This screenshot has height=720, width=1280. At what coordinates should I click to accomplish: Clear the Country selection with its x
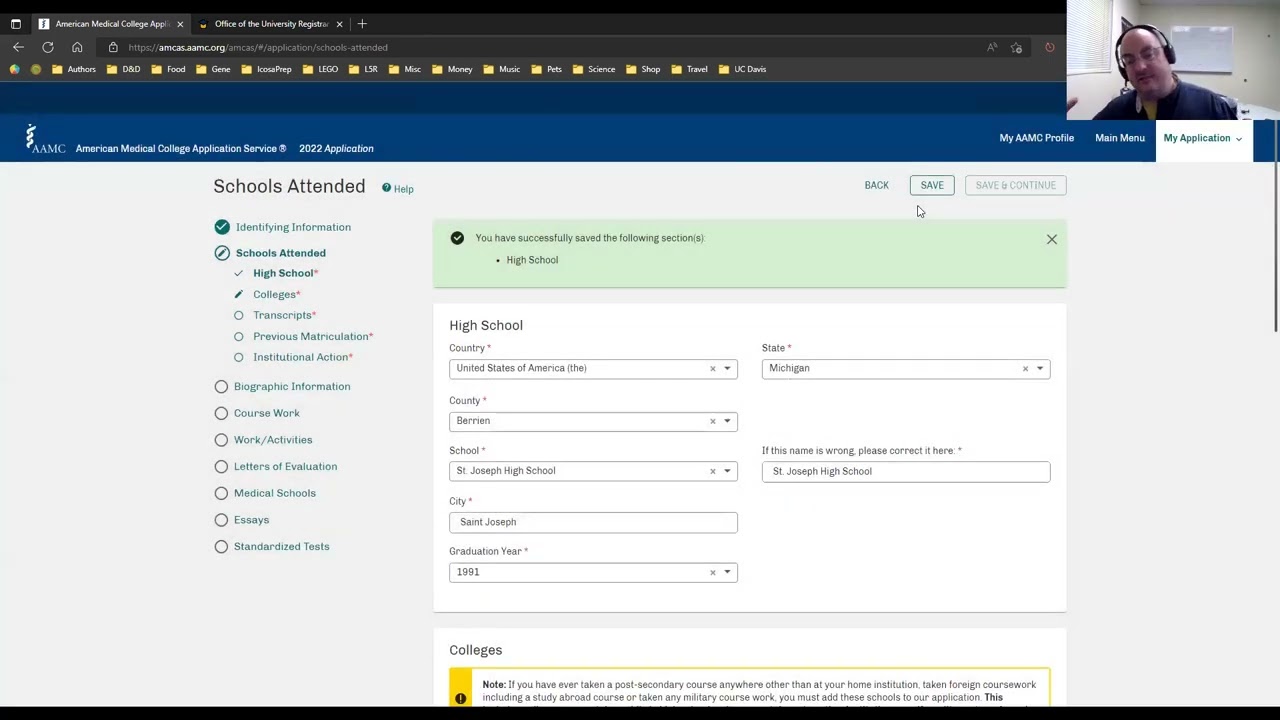712,369
